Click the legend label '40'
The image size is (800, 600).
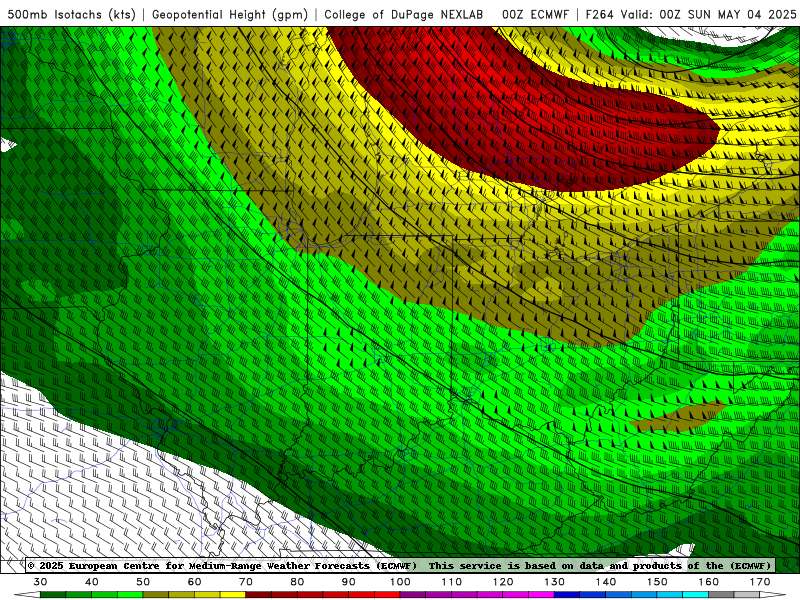(92, 582)
